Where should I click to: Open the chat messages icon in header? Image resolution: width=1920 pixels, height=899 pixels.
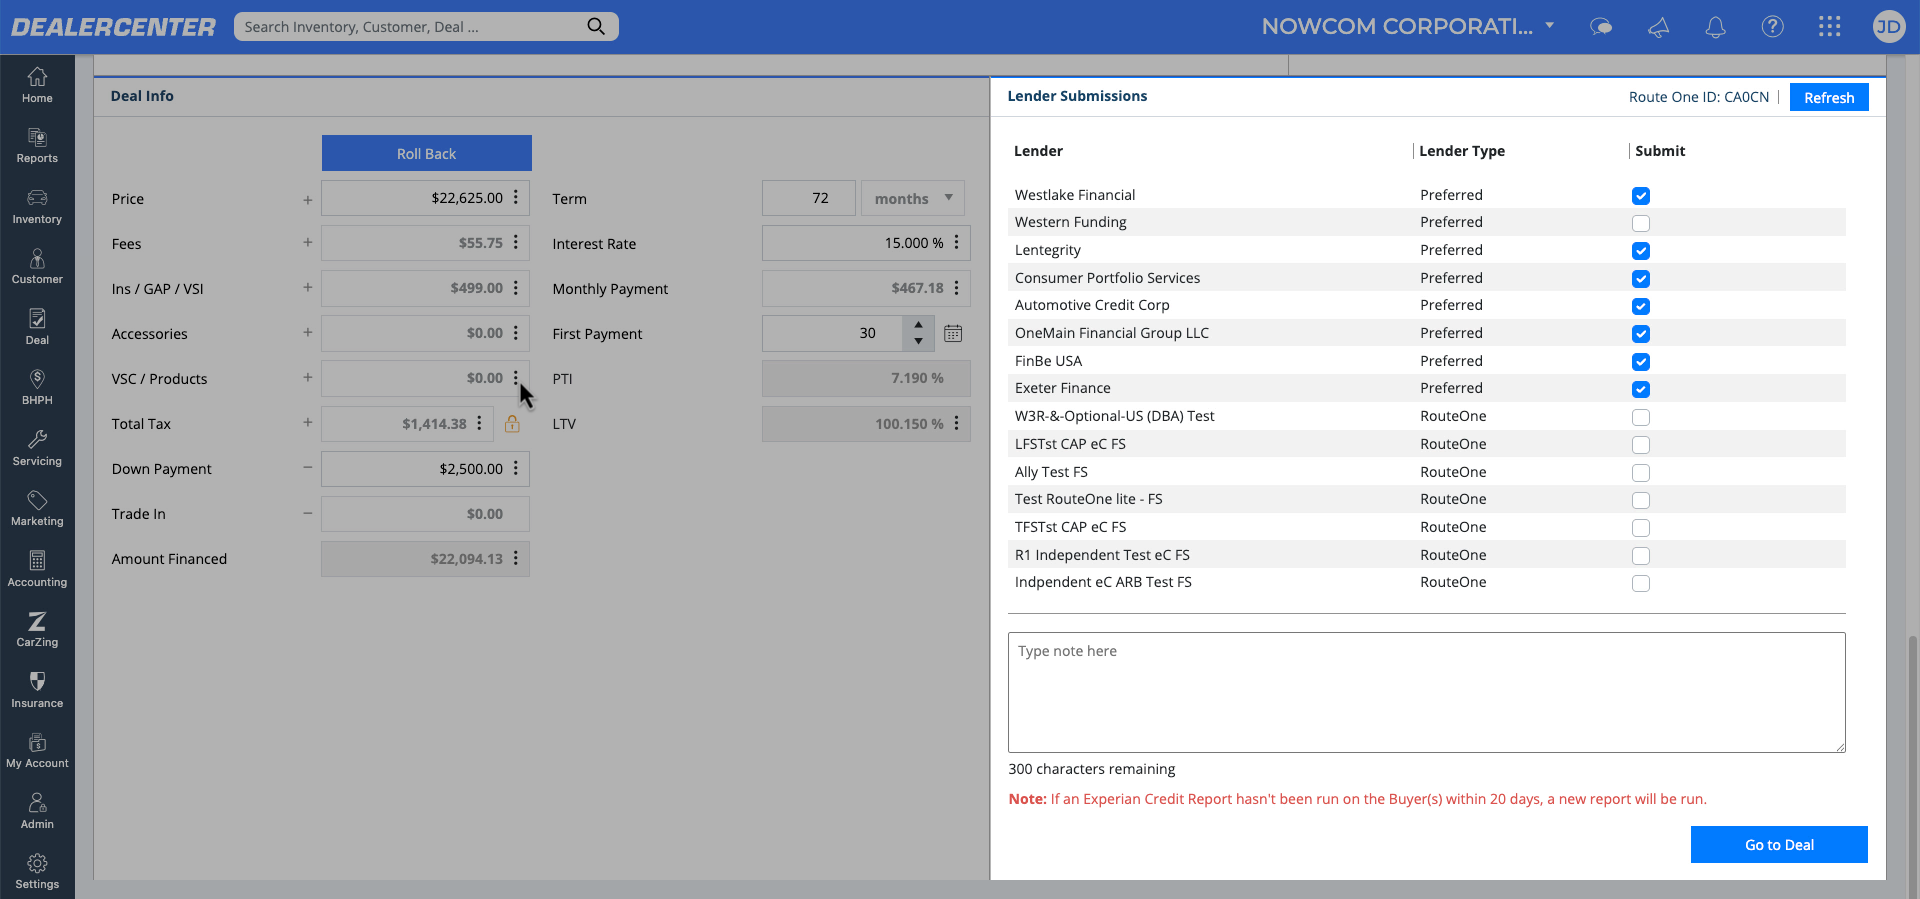[x=1601, y=27]
